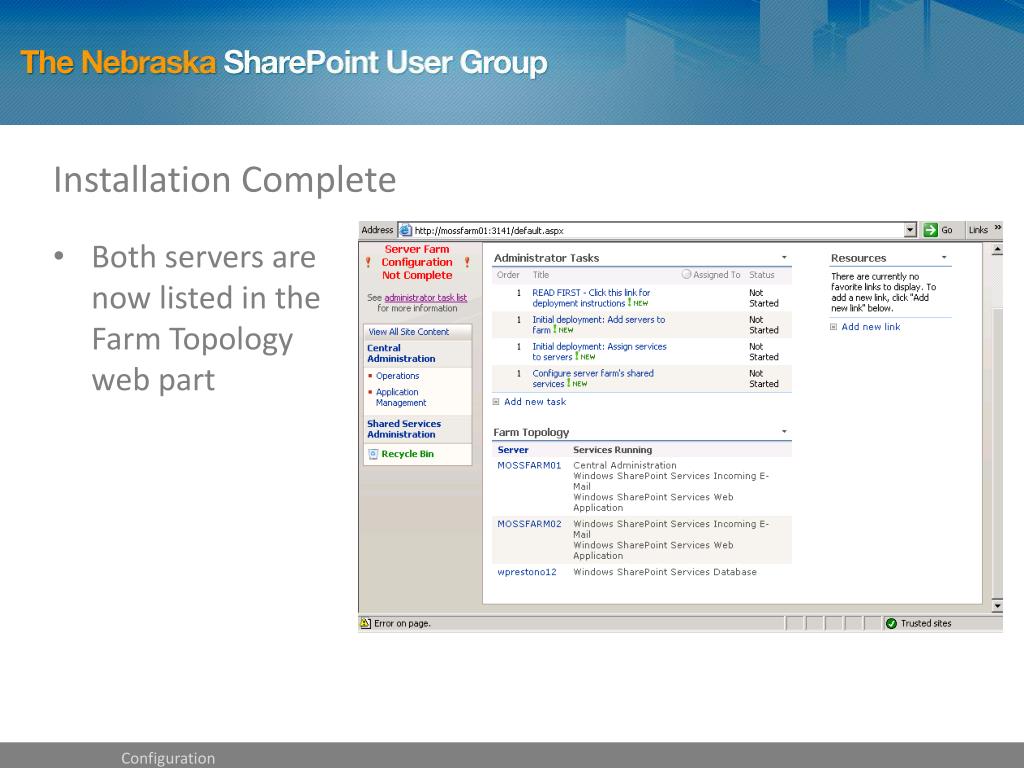Click the scrollbar up arrow
The height and width of the screenshot is (768, 1024).
997,249
